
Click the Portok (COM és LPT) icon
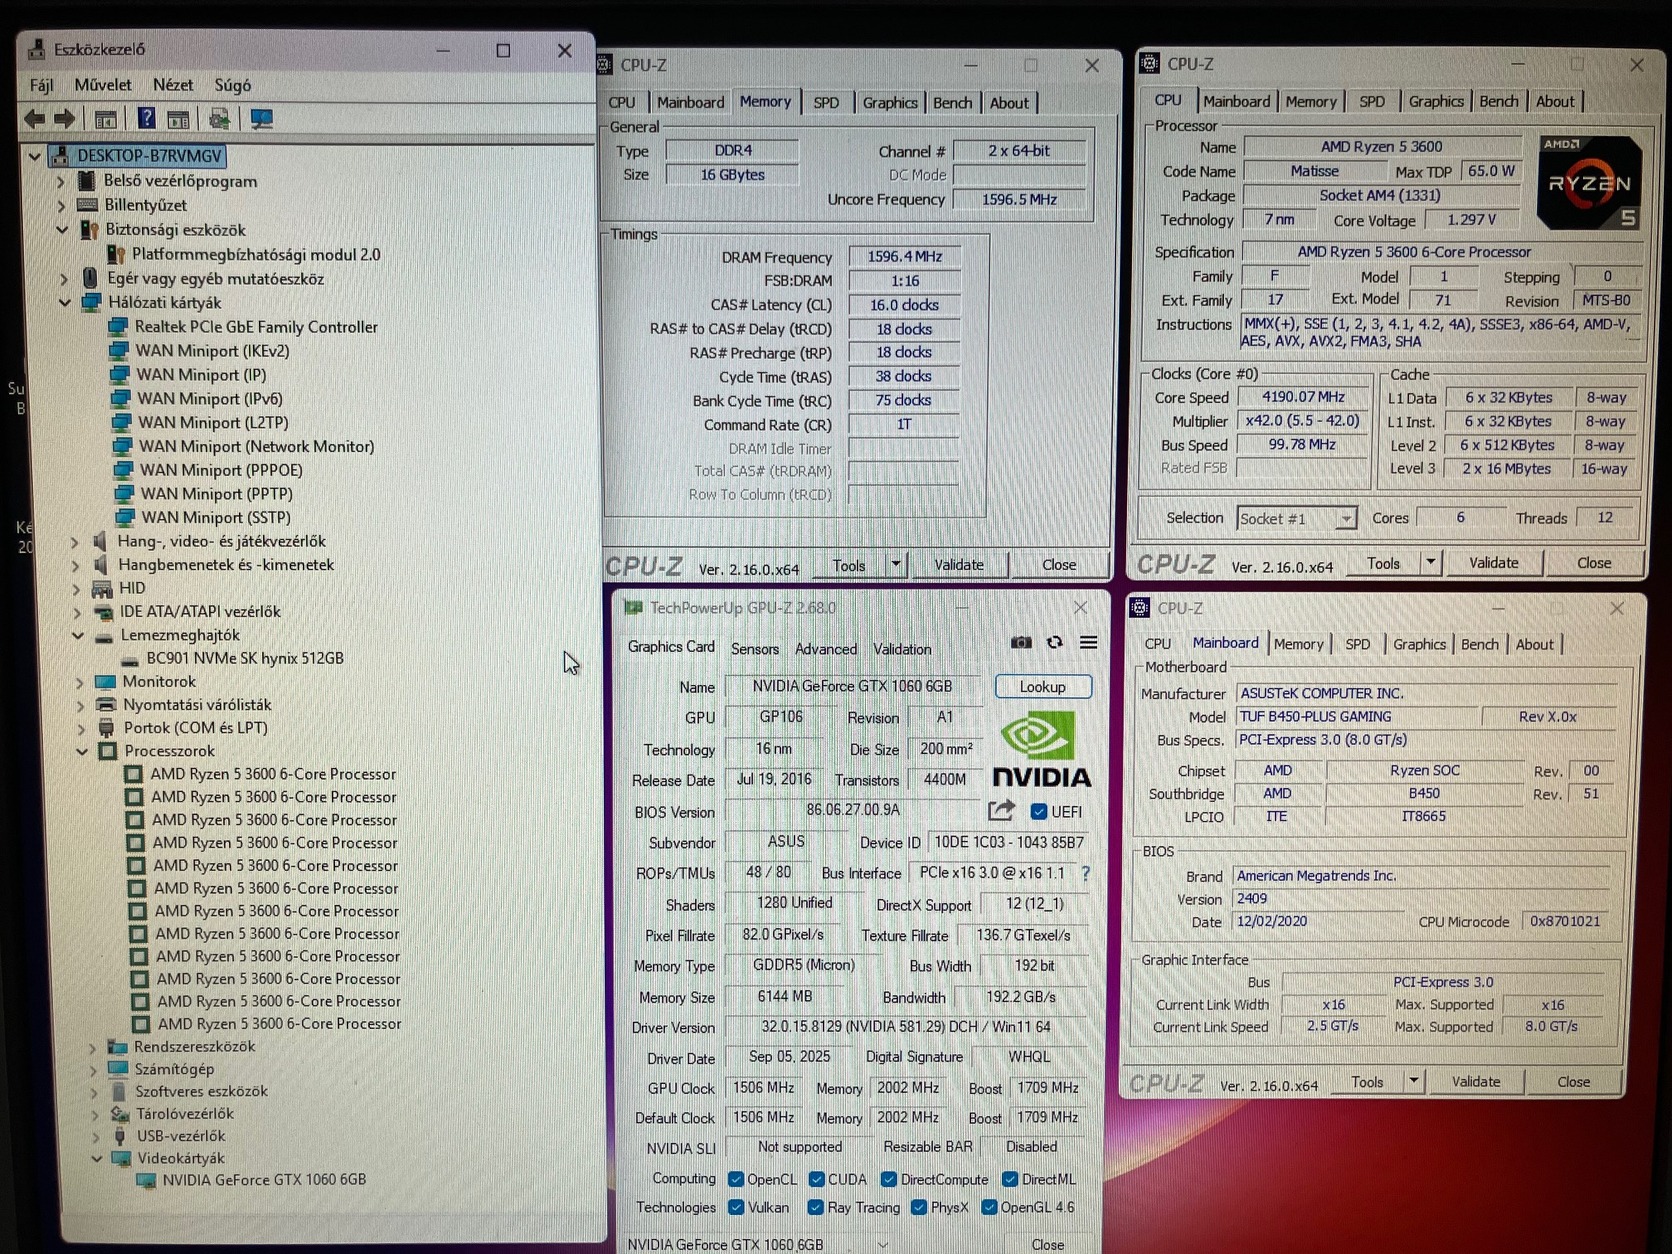(x=106, y=728)
